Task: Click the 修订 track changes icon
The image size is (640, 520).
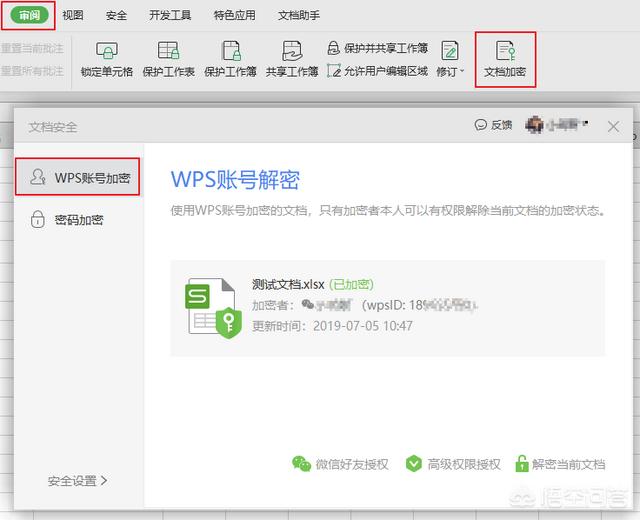Action: point(450,51)
